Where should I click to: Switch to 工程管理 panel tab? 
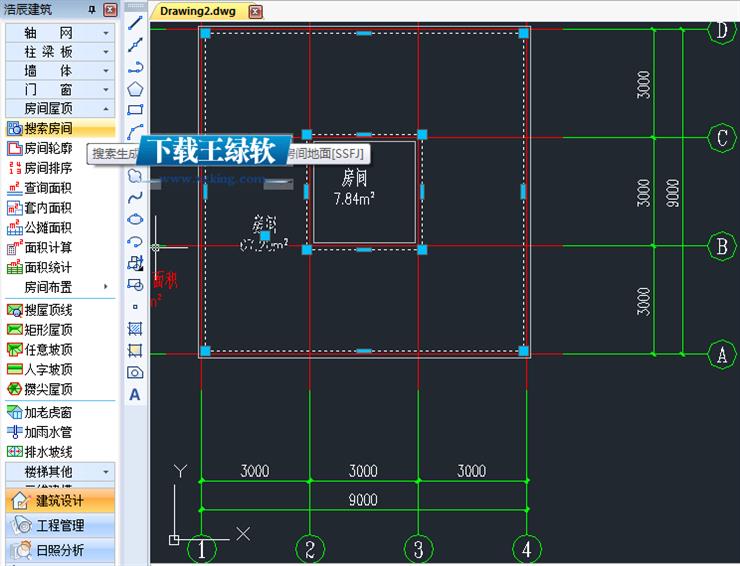(x=60, y=525)
